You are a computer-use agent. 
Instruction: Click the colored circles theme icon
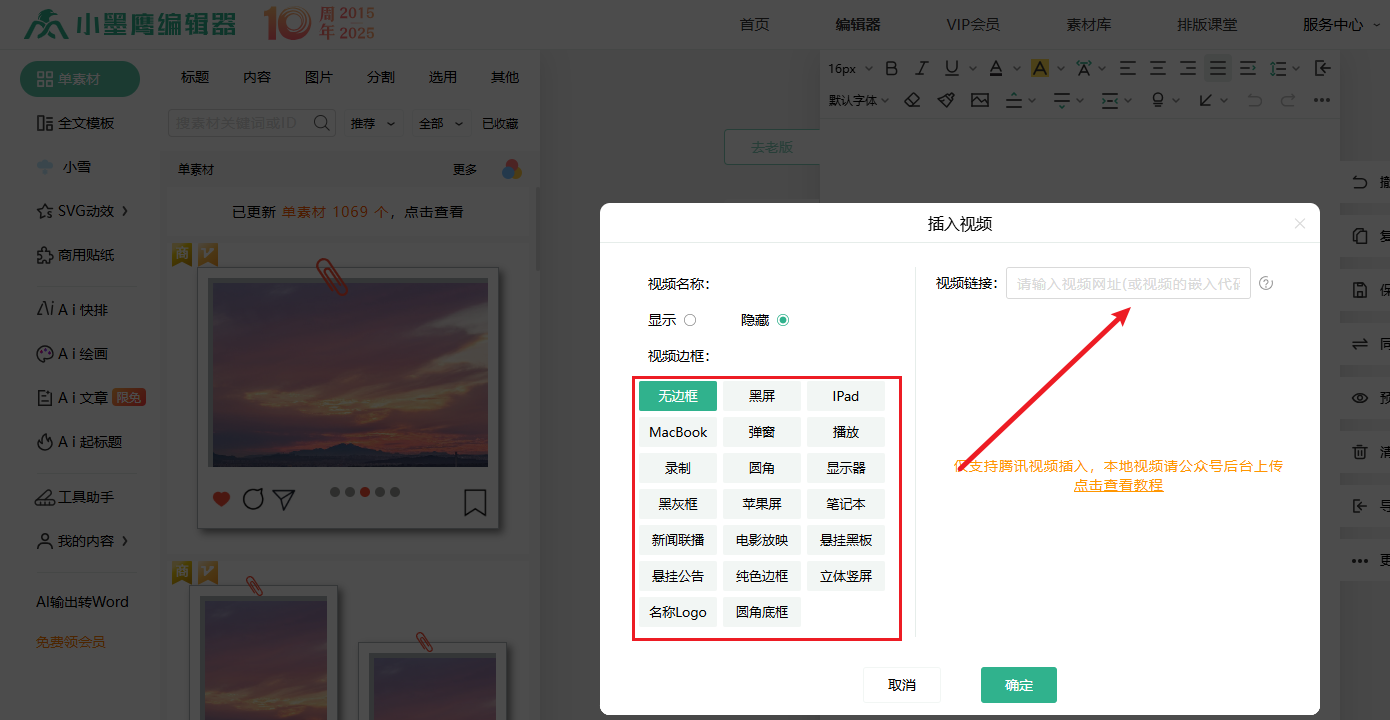(512, 169)
